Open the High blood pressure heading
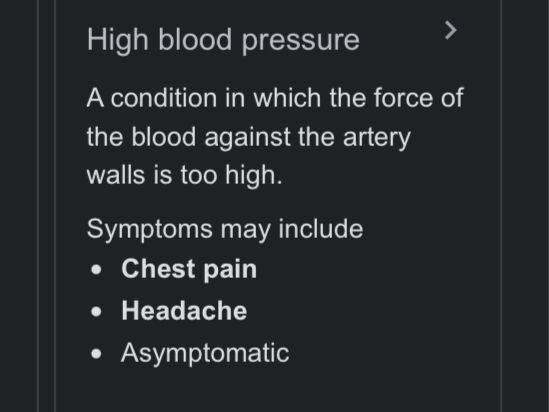Screen dimensions: 549x412 [x=223, y=40]
